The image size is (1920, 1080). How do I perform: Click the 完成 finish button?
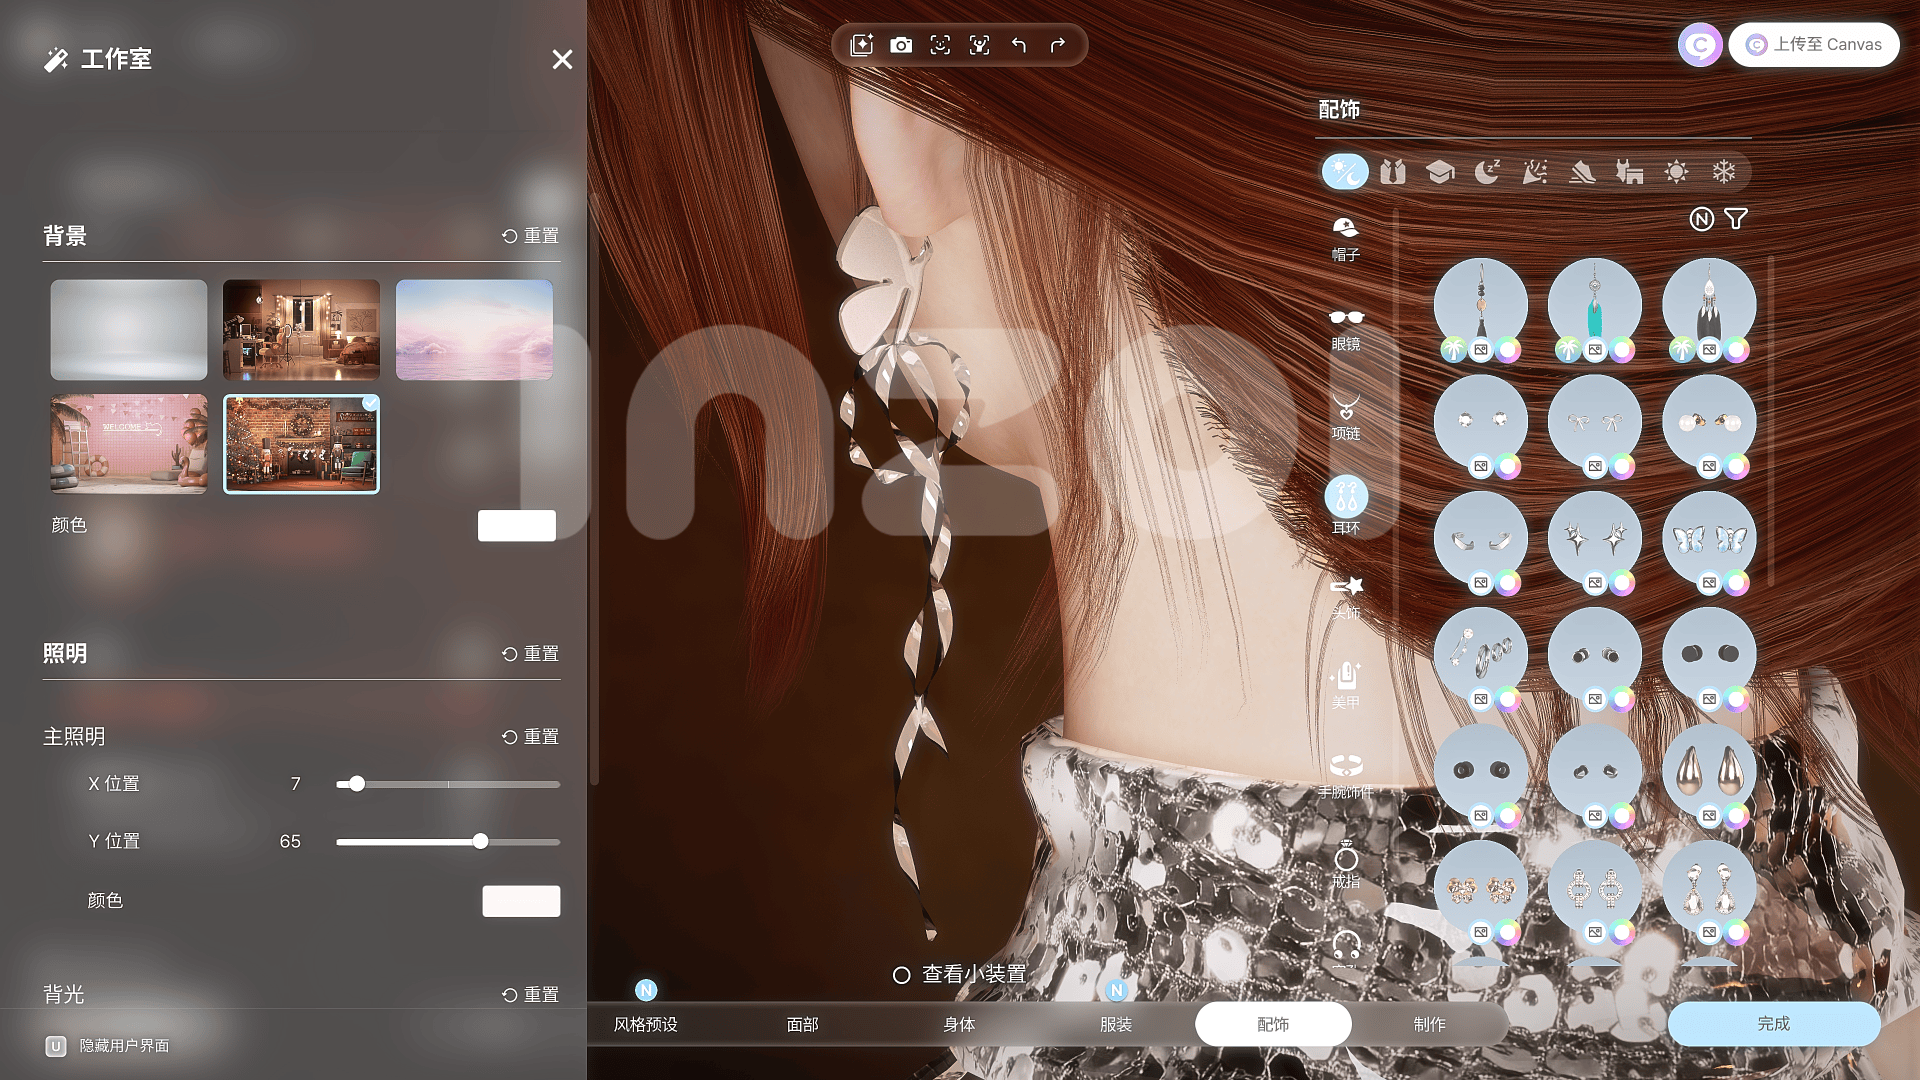tap(1774, 1024)
